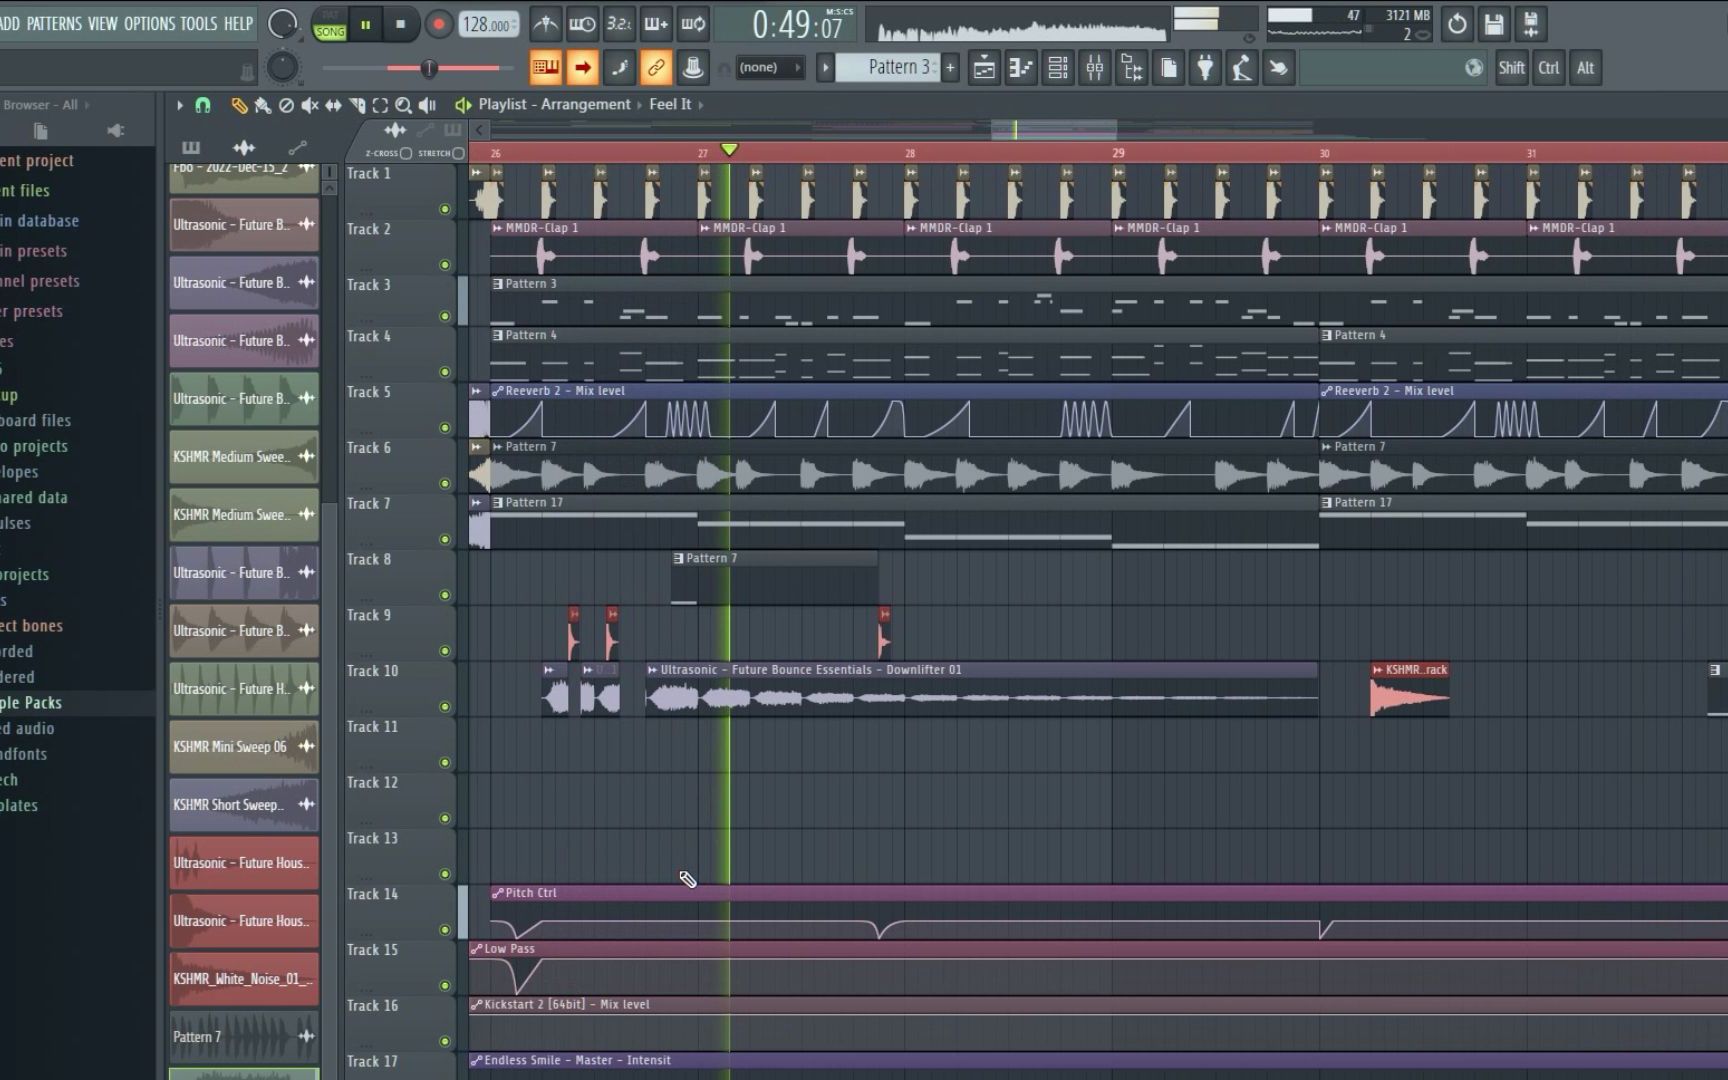Viewport: 1728px width, 1080px height.
Task: Select KSHMR_White_Noise_01 clip in picker
Action: click(244, 979)
